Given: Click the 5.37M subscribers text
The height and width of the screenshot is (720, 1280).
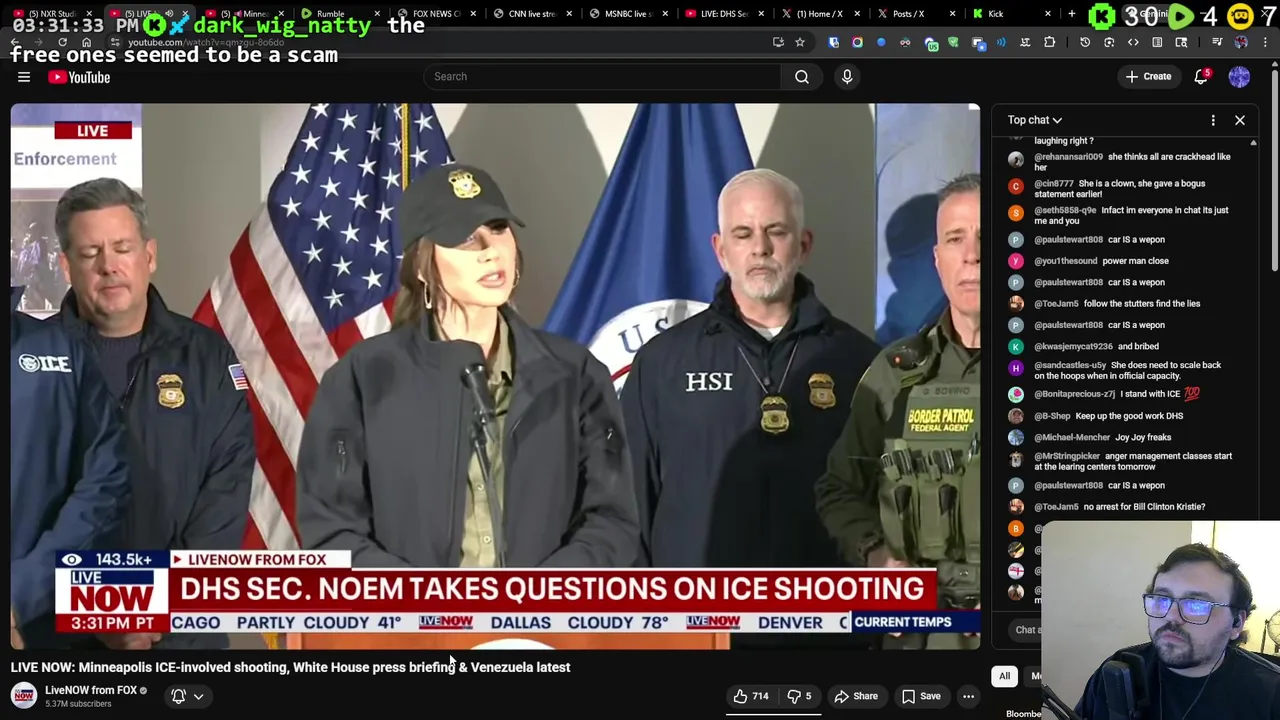Looking at the screenshot, I should [78, 704].
